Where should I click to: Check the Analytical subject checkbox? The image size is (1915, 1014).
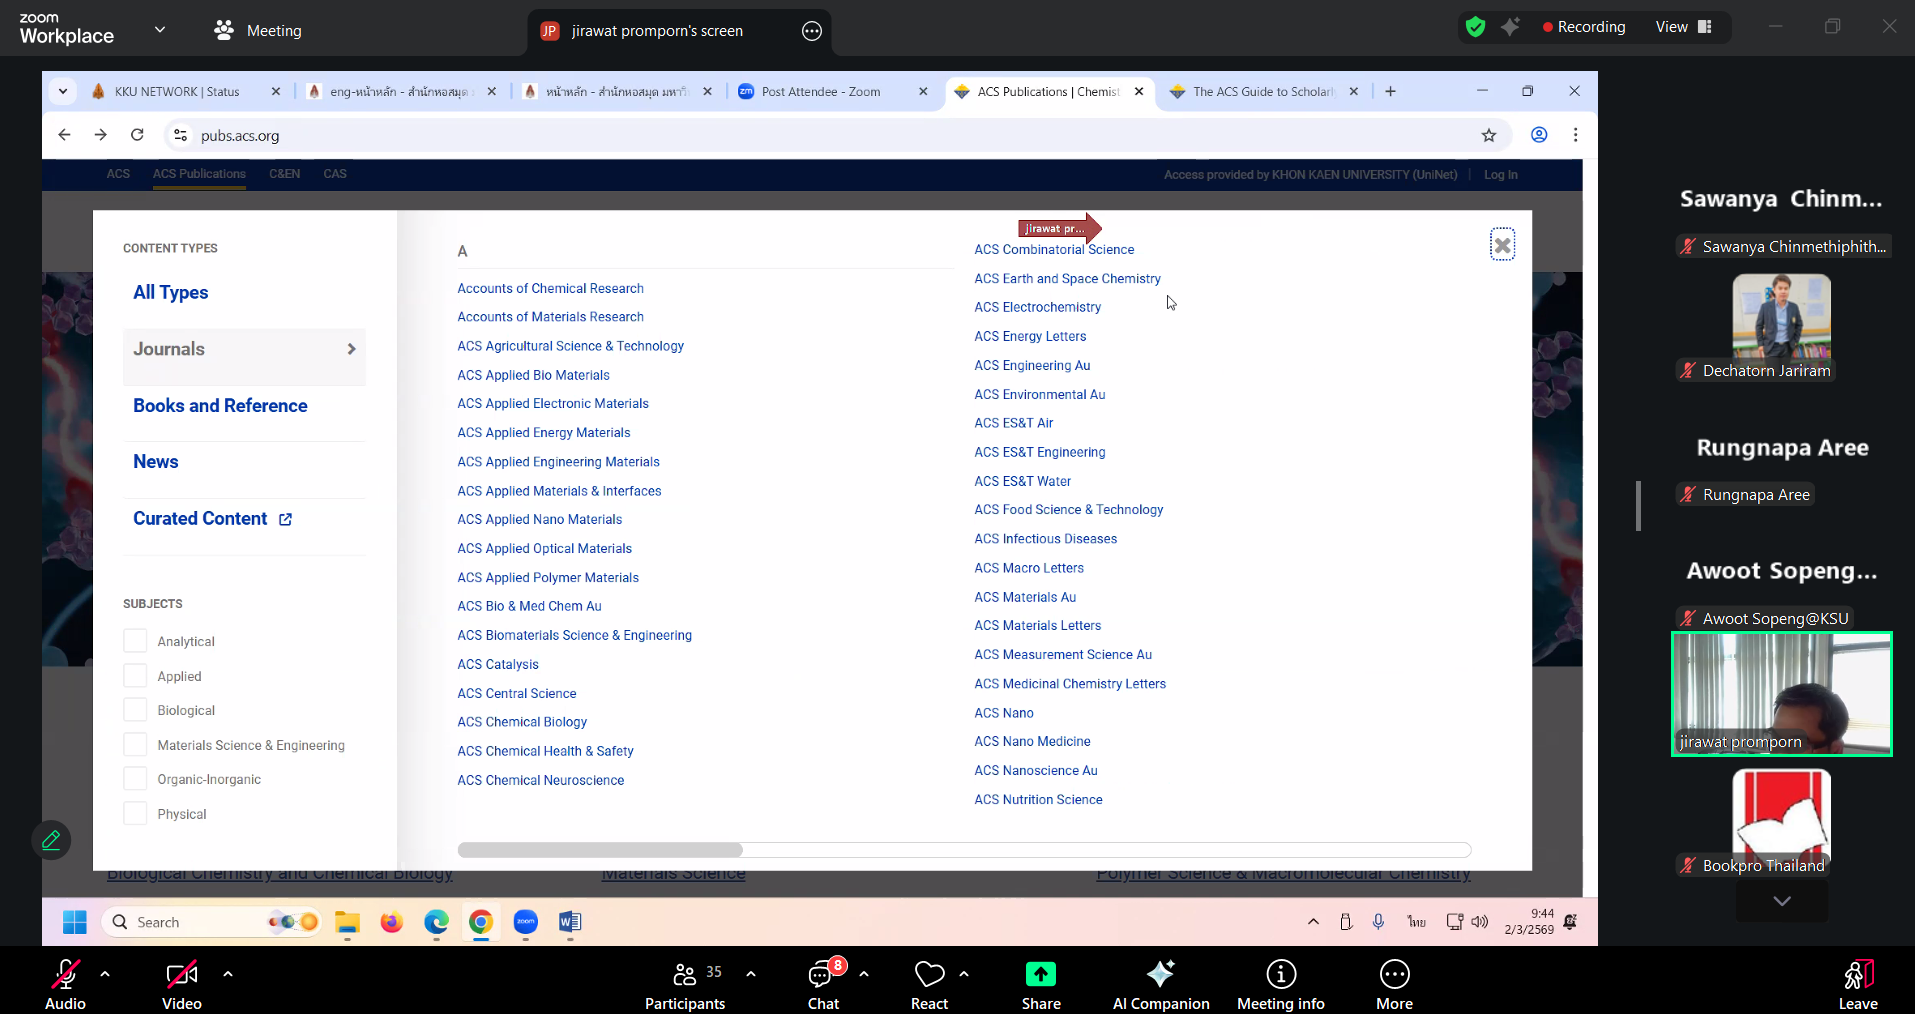pos(135,641)
